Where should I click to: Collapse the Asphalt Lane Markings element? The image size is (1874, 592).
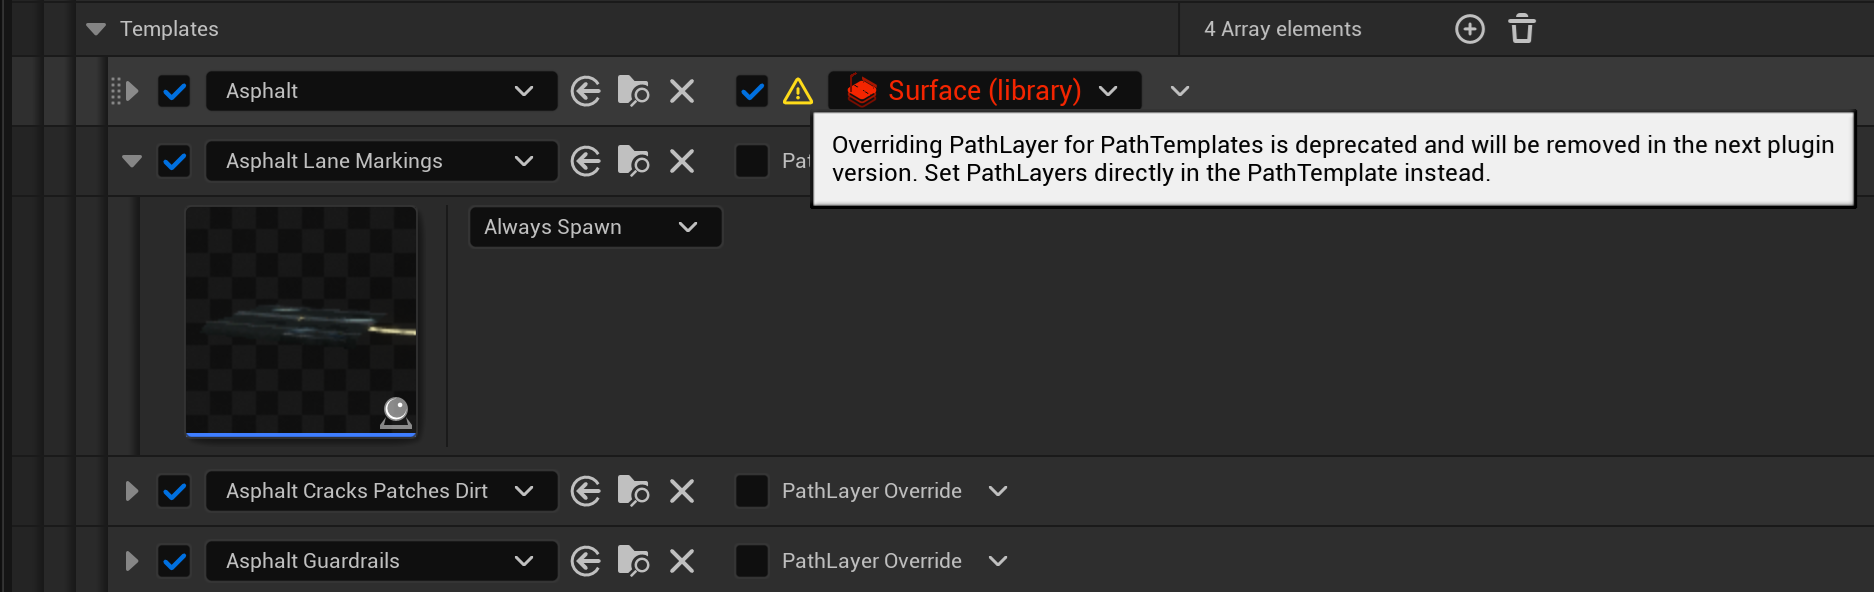pos(131,161)
